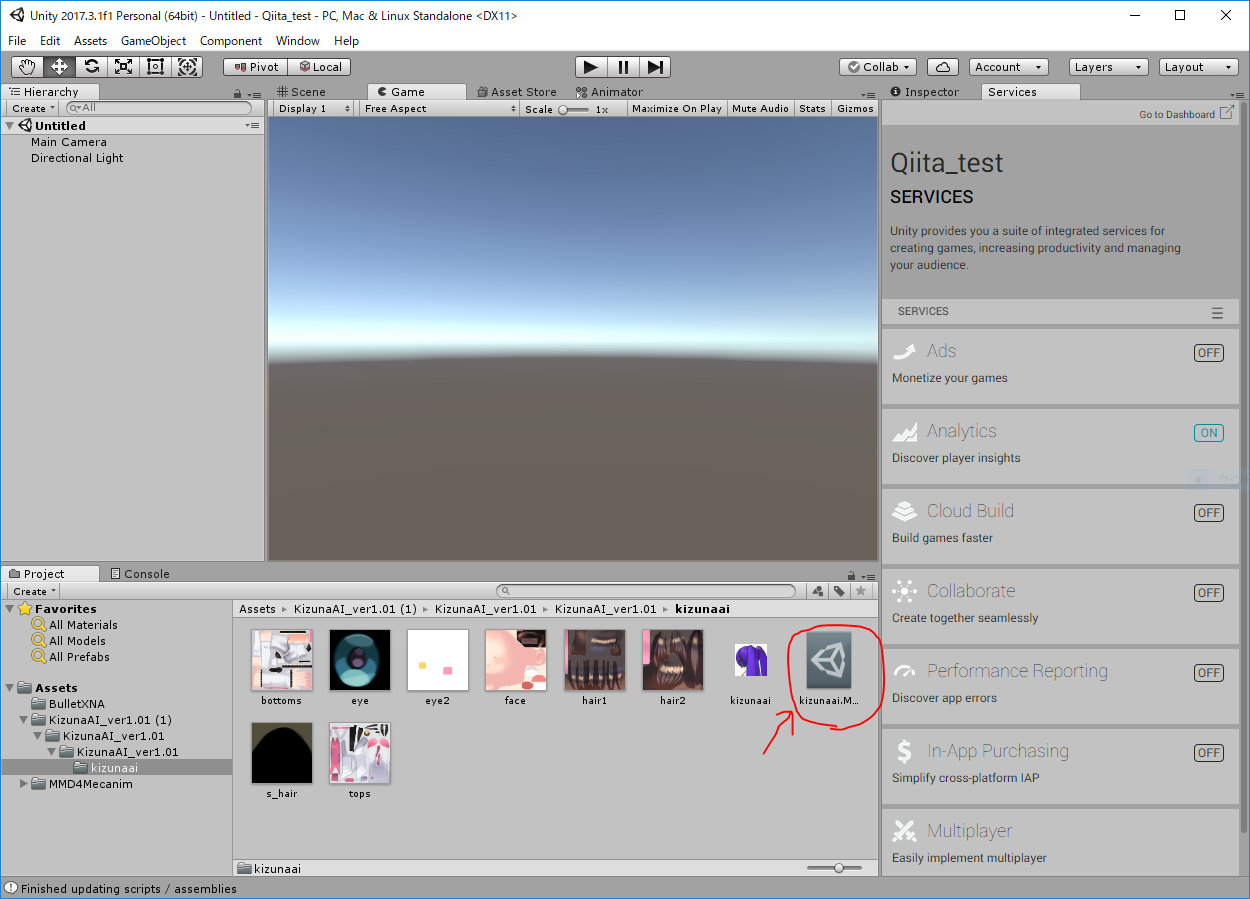Collapse the Untitled scene in Hierarchy
Screen dimensions: 1250x899
(10, 126)
